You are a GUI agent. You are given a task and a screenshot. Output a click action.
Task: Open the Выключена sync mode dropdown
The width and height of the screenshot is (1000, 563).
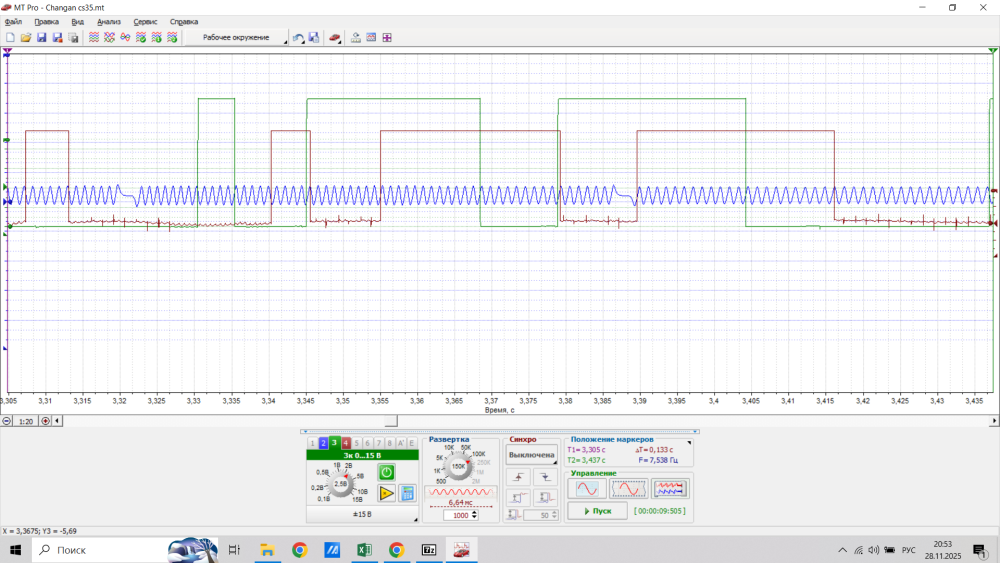click(531, 455)
